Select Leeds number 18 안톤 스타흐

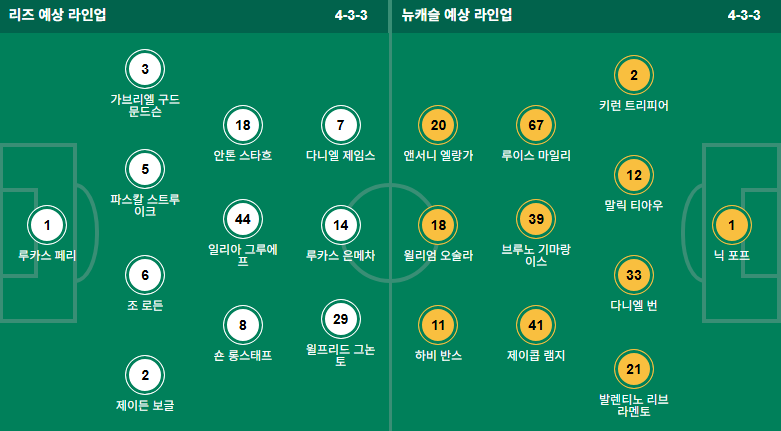click(243, 125)
